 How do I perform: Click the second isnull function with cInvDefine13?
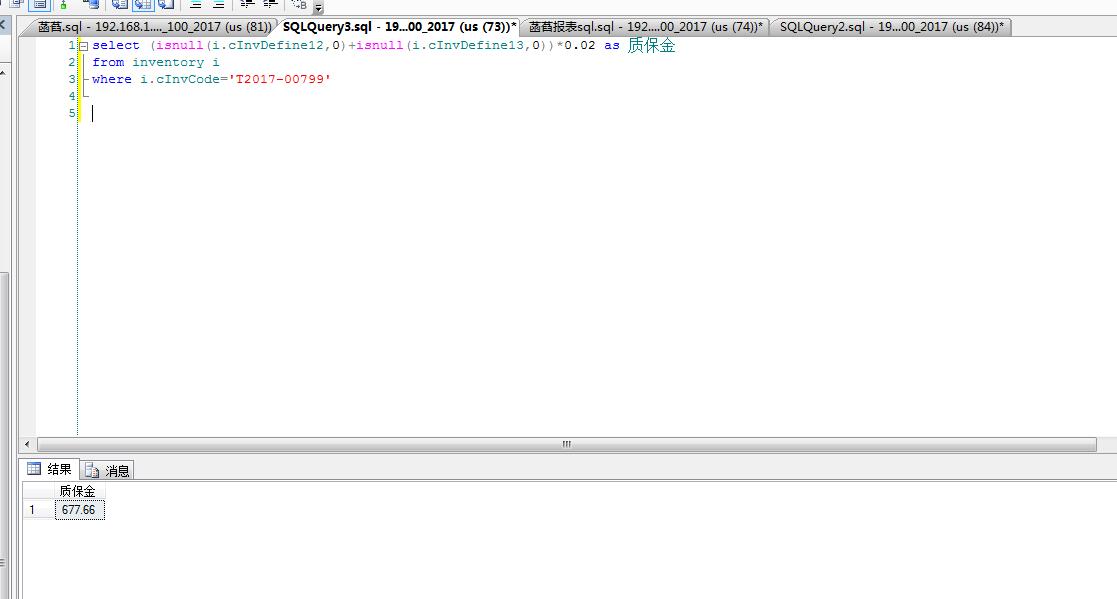380,46
